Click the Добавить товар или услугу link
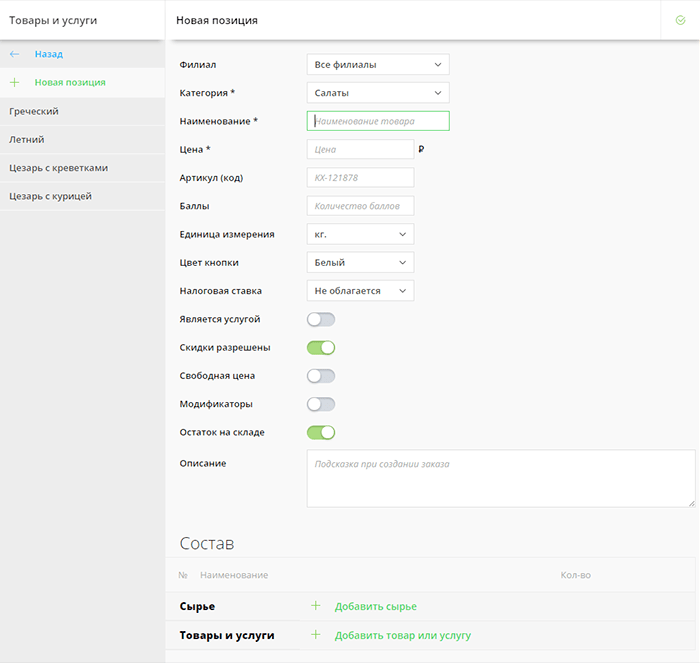Image resolution: width=700 pixels, height=663 pixels. click(402, 635)
